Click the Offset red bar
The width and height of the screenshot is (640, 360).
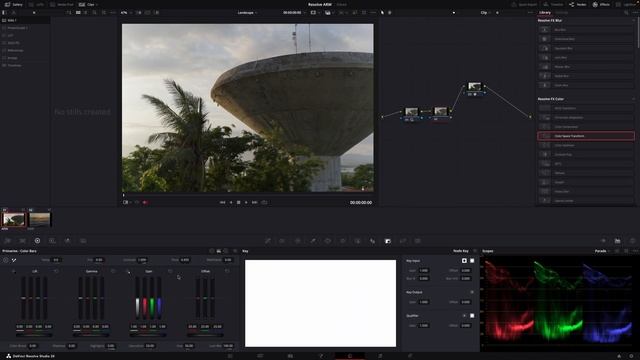pyautogui.click(x=198, y=298)
